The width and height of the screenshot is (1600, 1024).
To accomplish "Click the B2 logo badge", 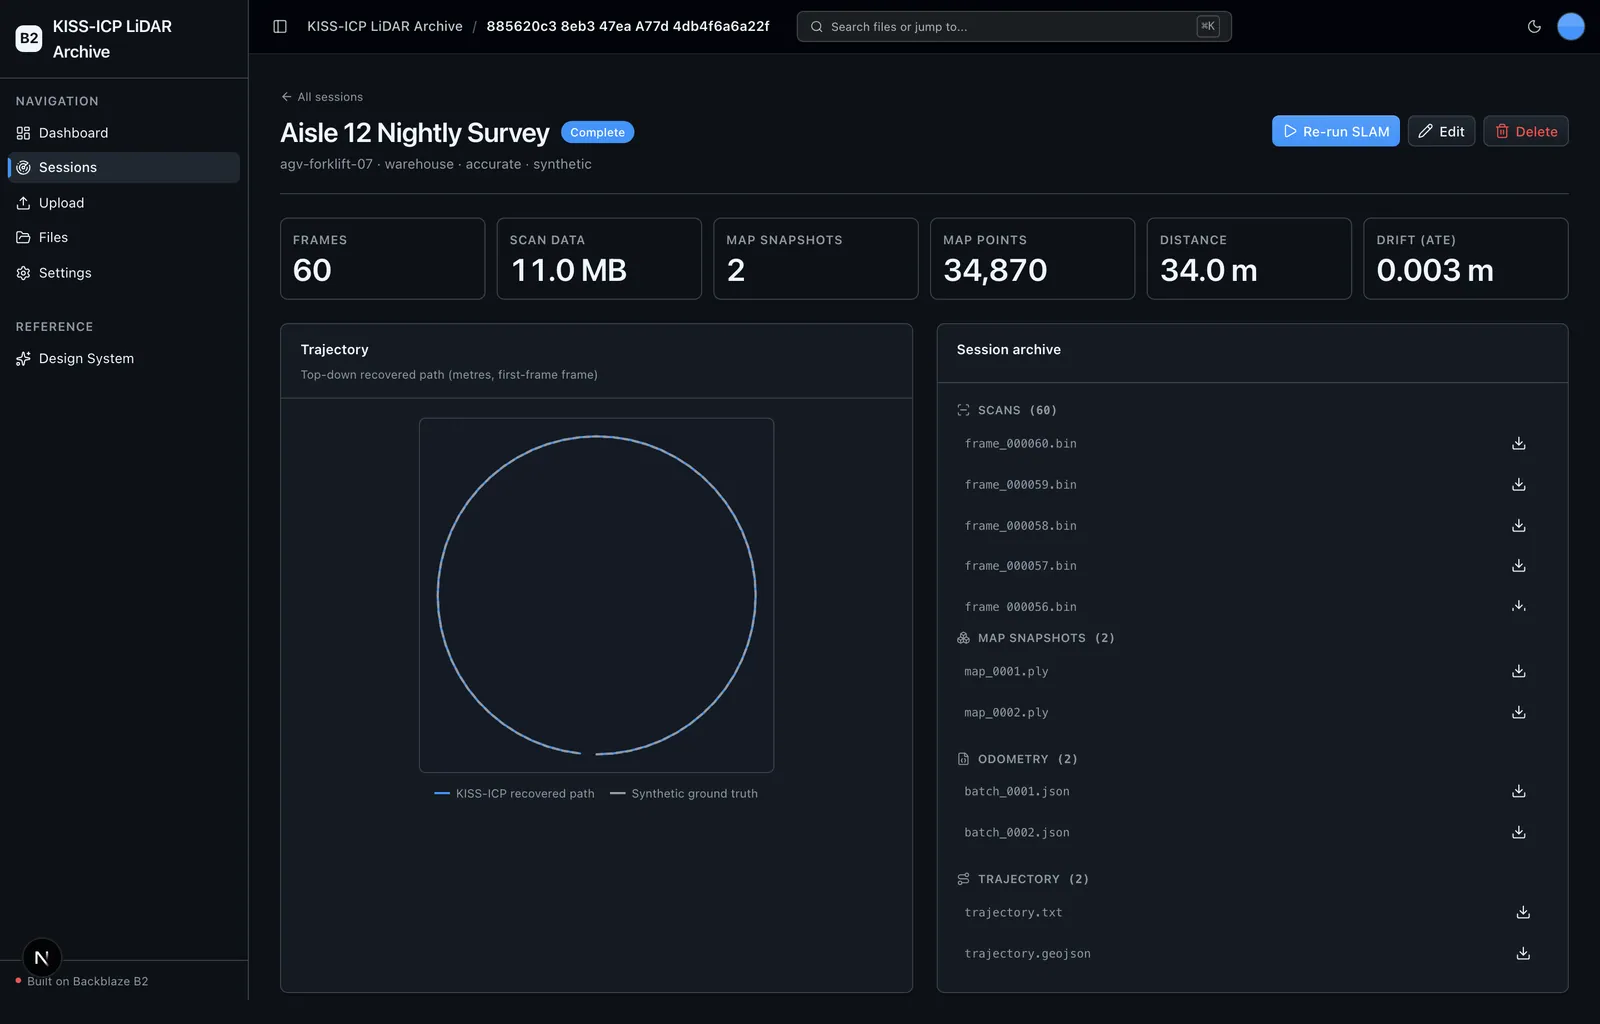I will [x=29, y=38].
